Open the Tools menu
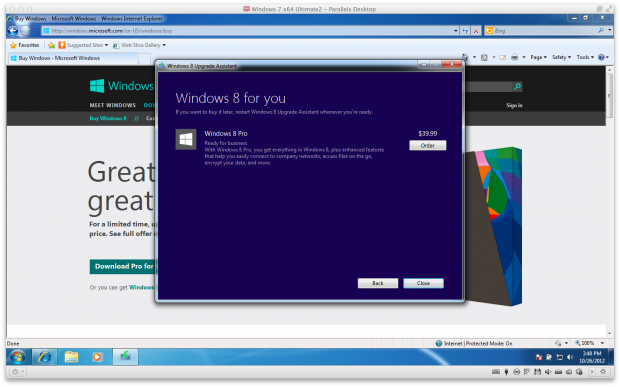The image size is (620, 387). [585, 57]
